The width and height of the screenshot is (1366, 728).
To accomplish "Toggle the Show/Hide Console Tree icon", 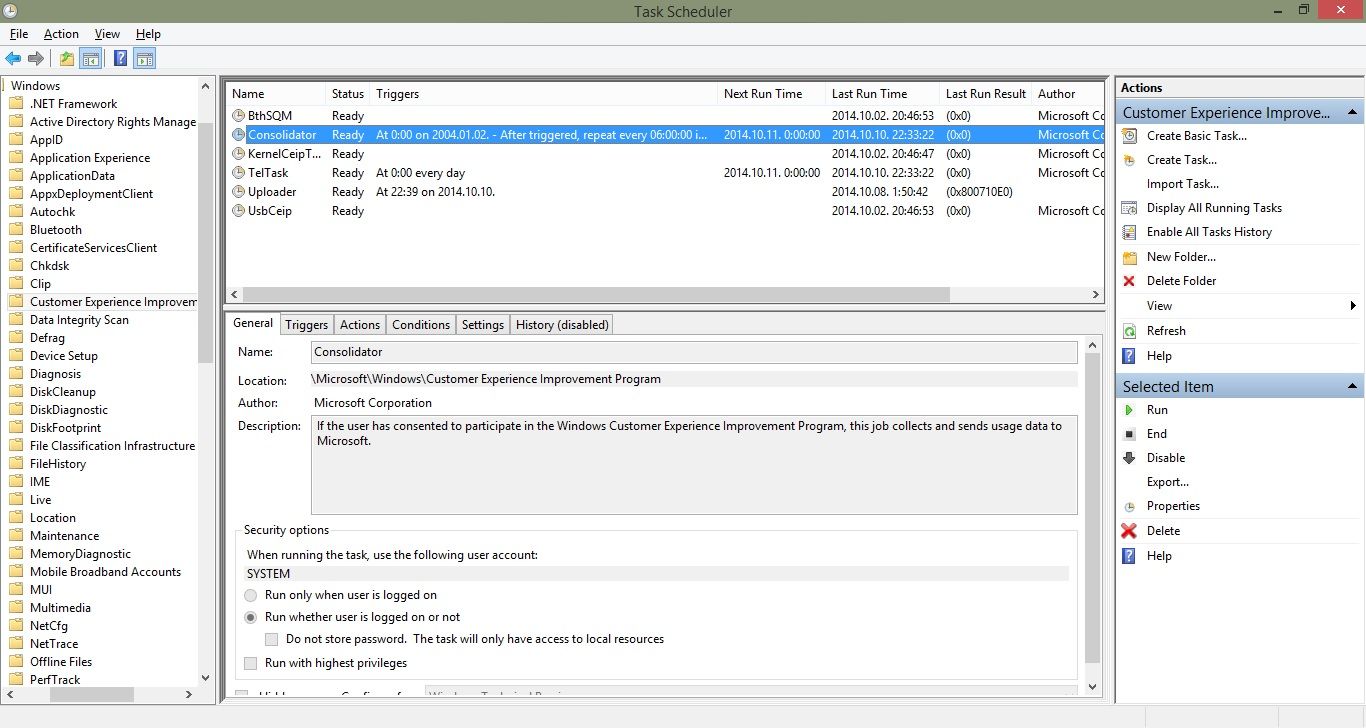I will [90, 59].
